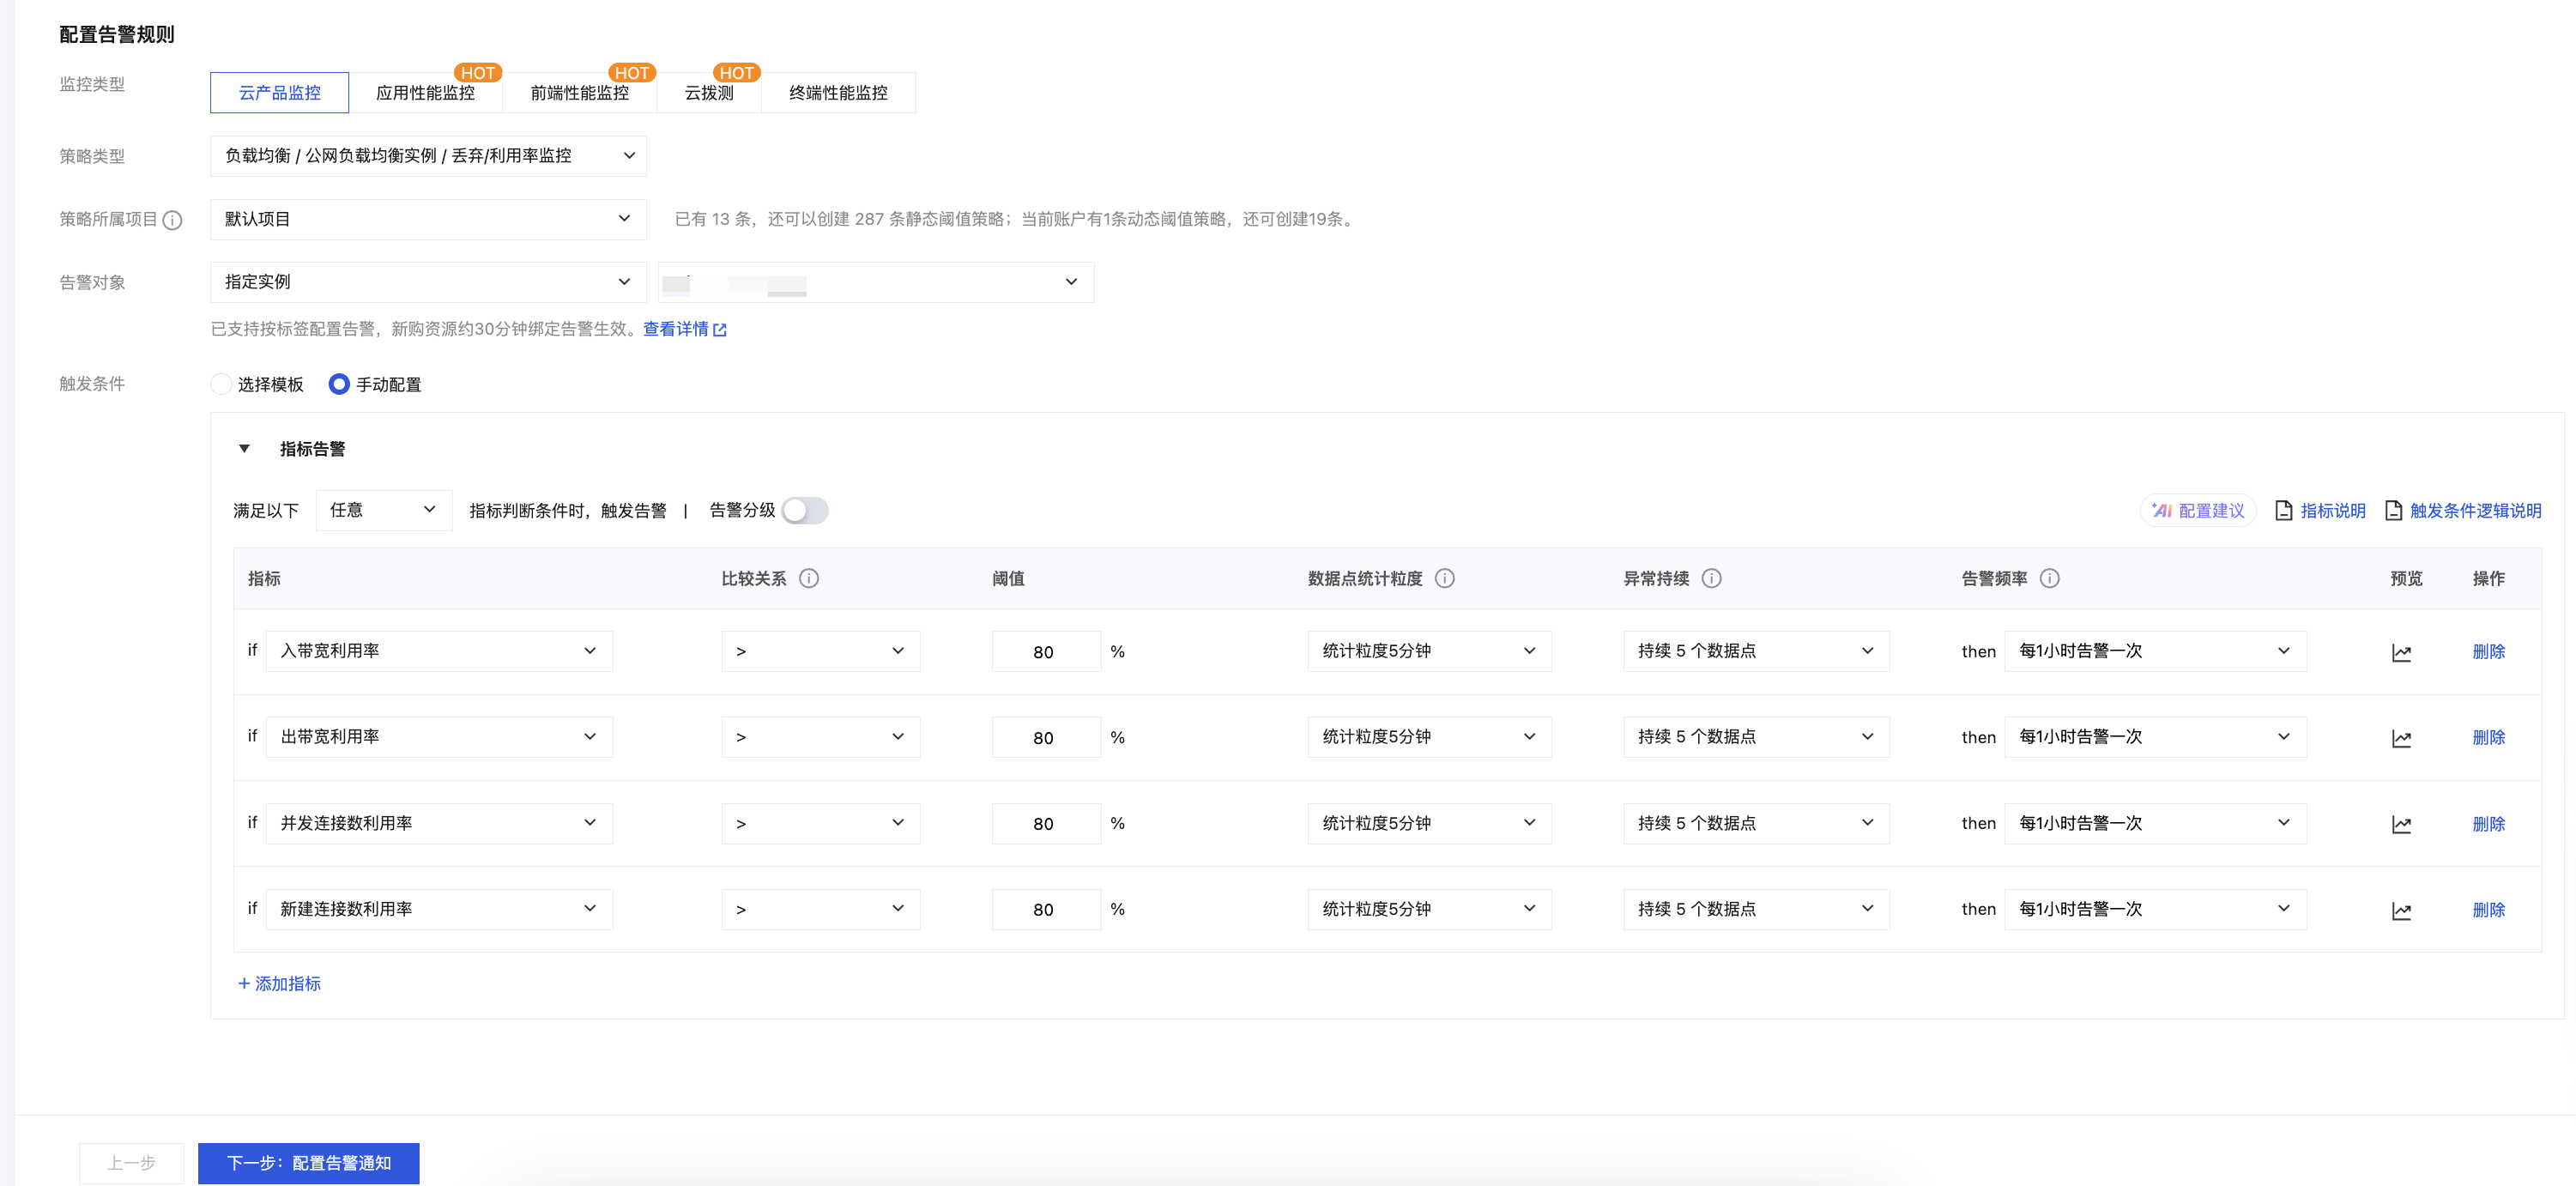2576x1186 pixels.
Task: Click info icon beside 数据点统计粒度 header
Action: point(1444,578)
